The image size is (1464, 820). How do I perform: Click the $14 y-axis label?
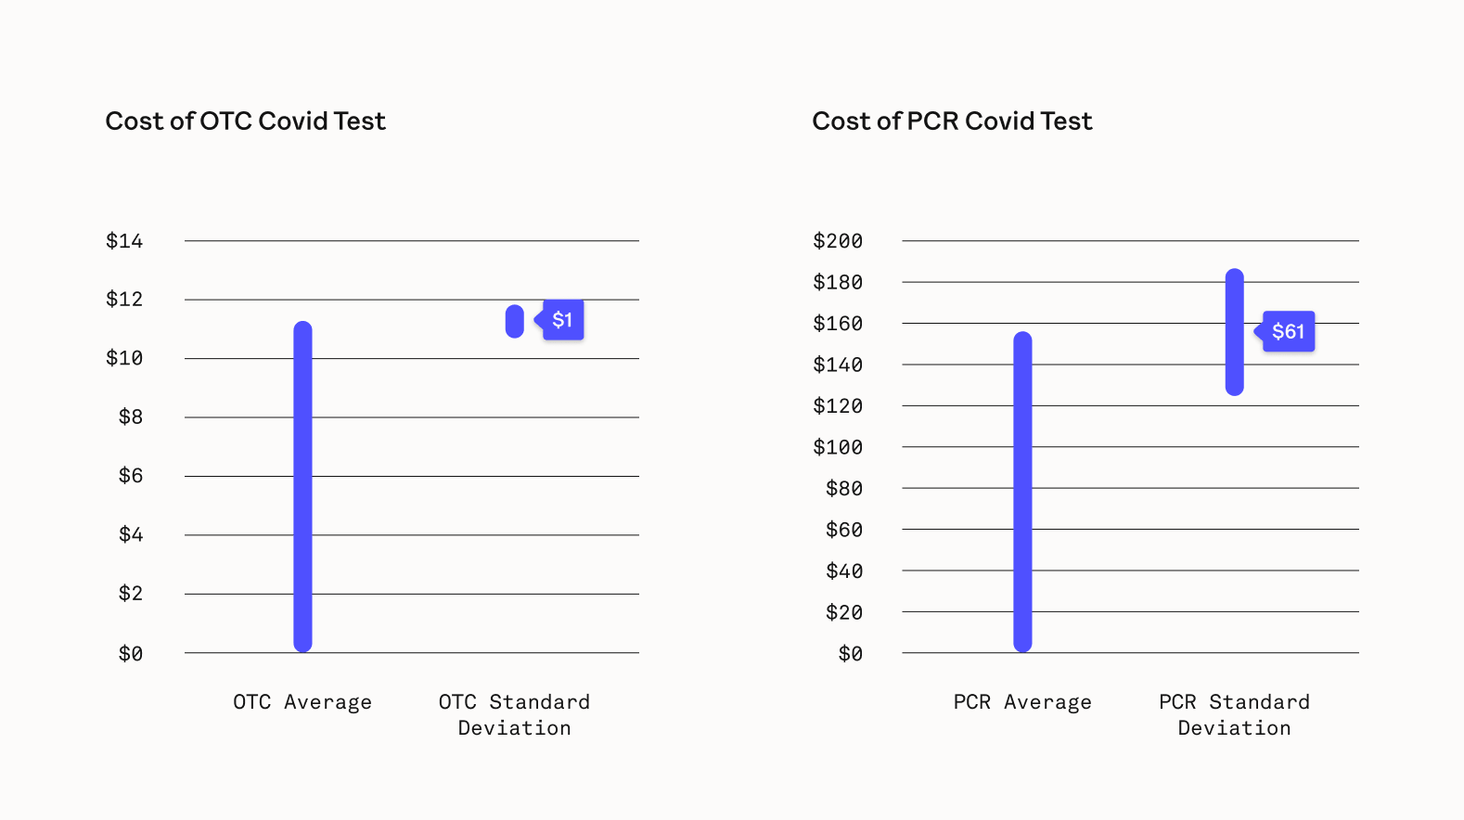(125, 241)
